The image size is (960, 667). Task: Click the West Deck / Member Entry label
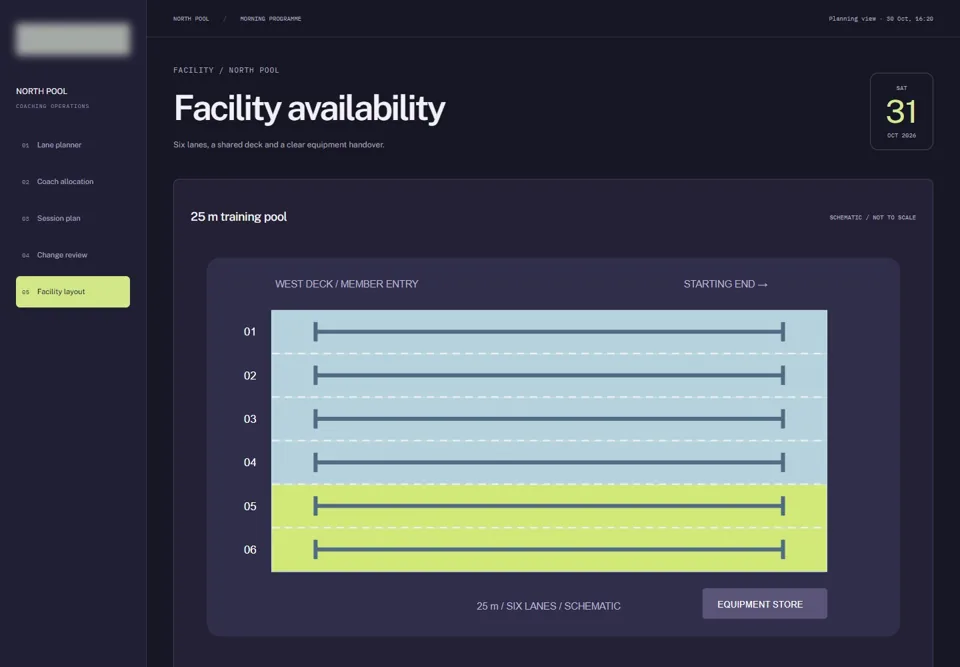pyautogui.click(x=347, y=284)
